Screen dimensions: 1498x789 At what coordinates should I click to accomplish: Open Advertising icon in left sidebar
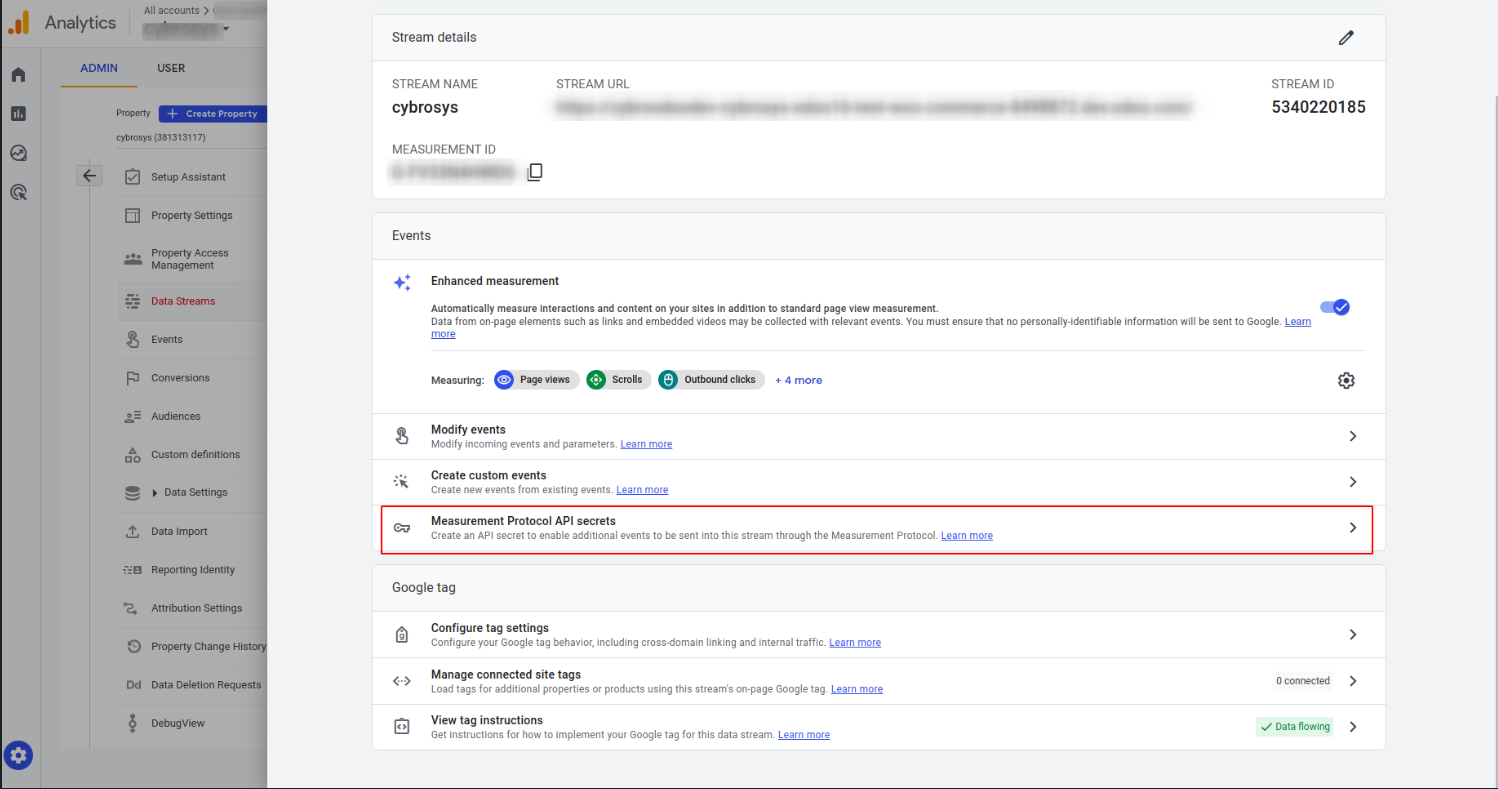point(18,192)
